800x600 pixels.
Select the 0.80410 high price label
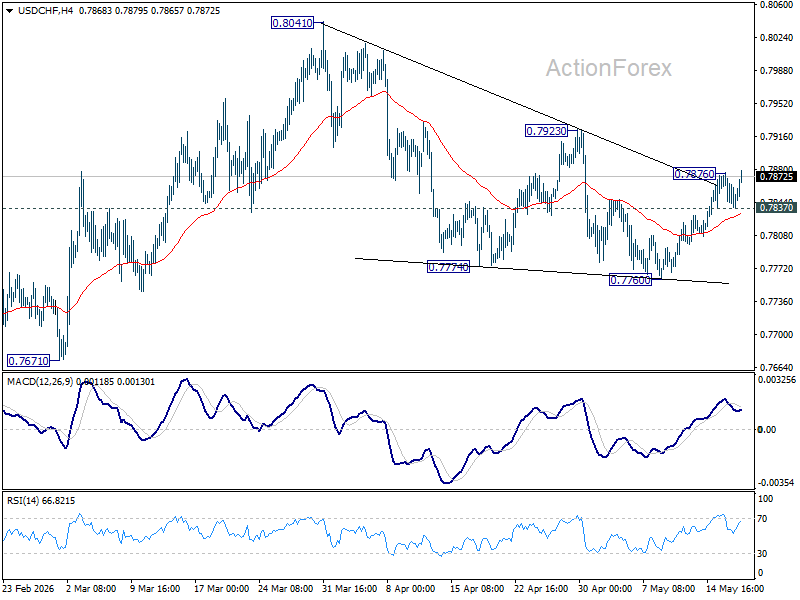coord(292,23)
